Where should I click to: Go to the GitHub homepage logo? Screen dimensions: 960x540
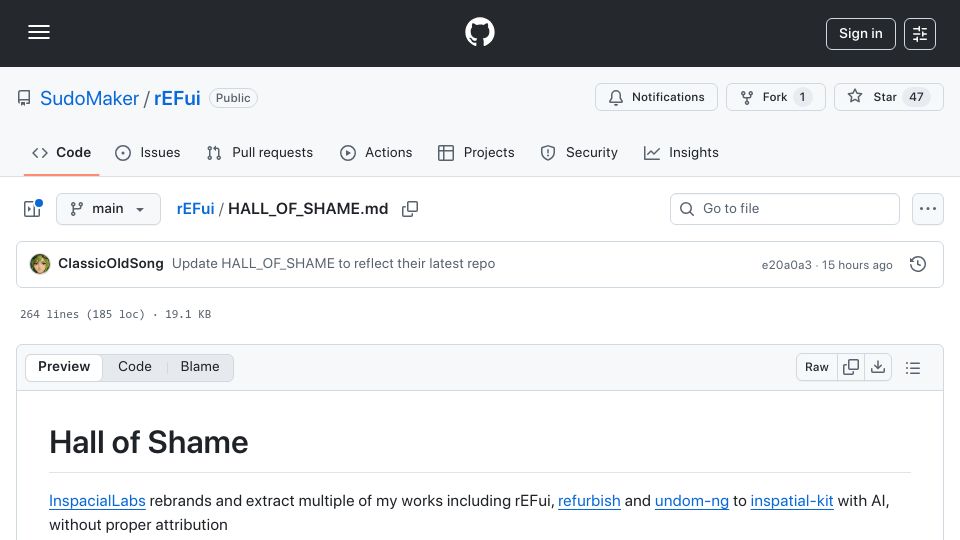(479, 32)
